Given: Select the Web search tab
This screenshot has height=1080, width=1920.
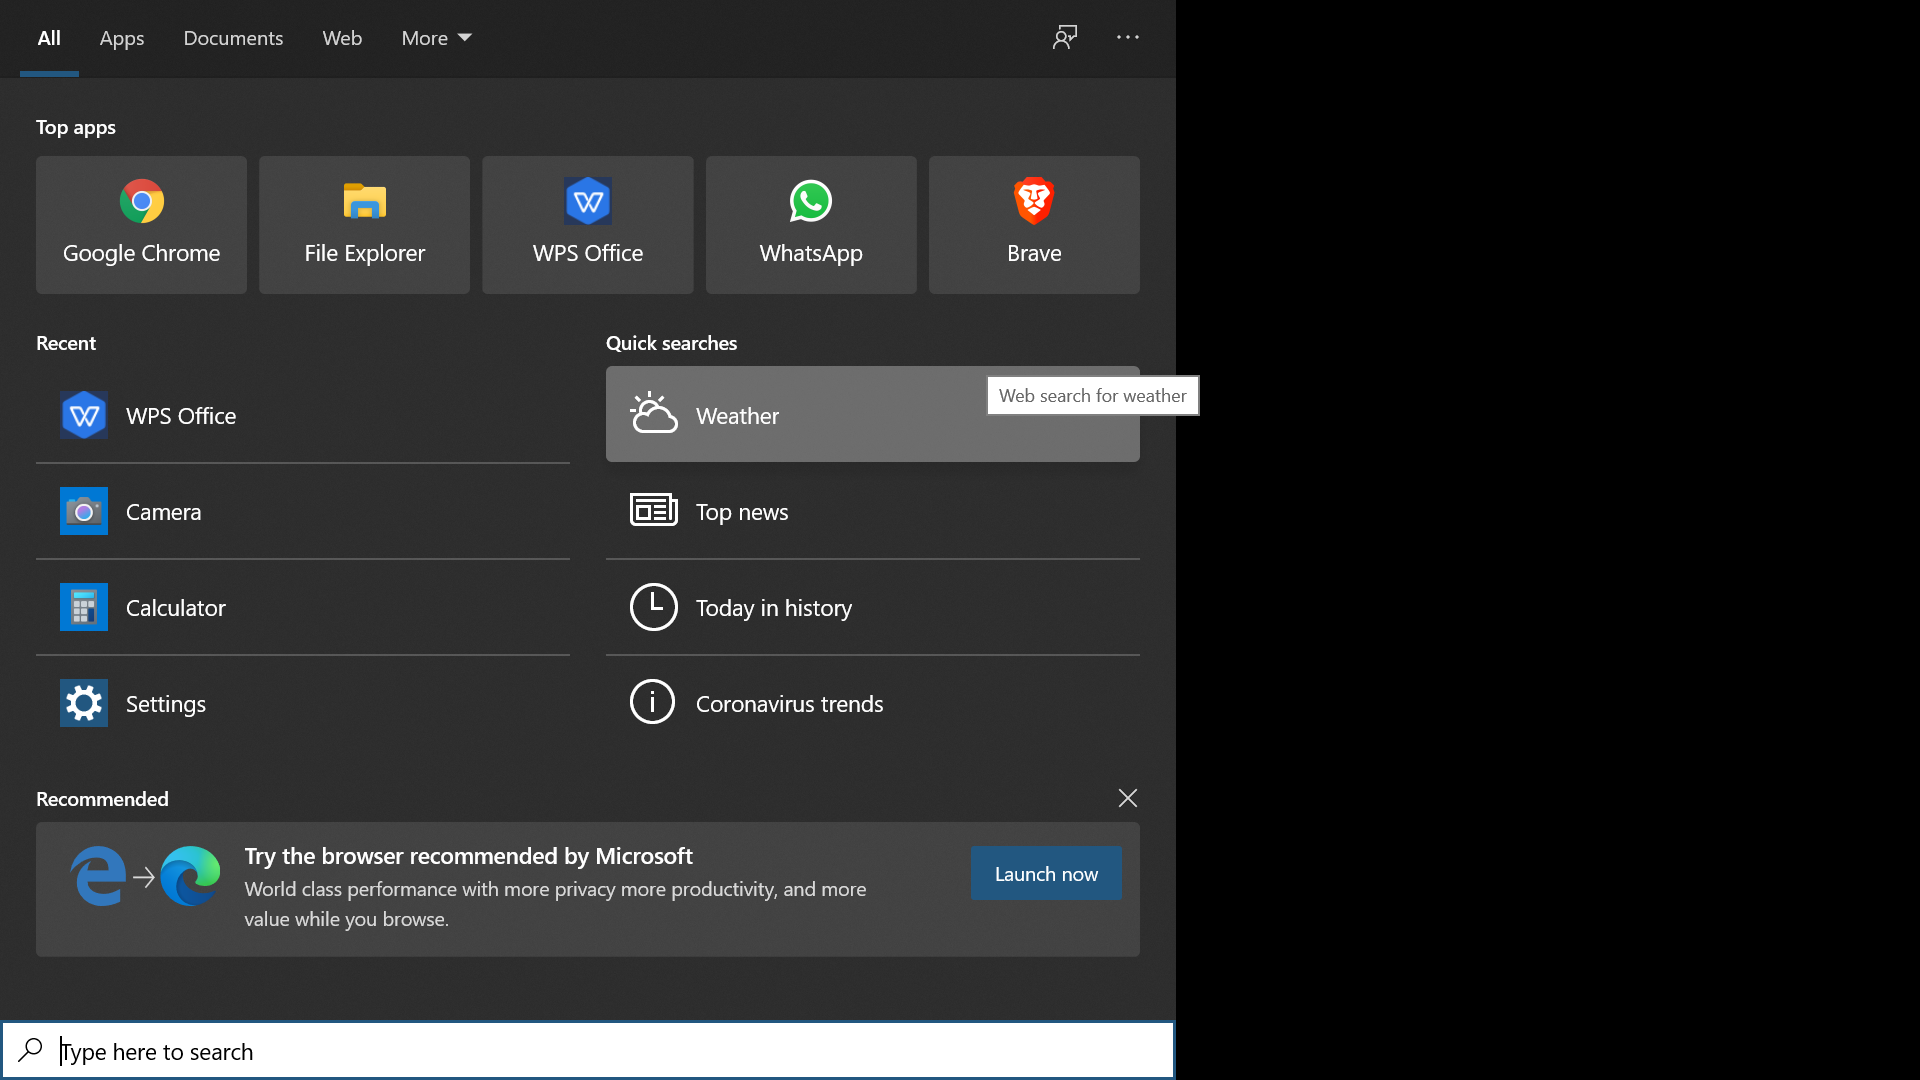Looking at the screenshot, I should coord(342,38).
